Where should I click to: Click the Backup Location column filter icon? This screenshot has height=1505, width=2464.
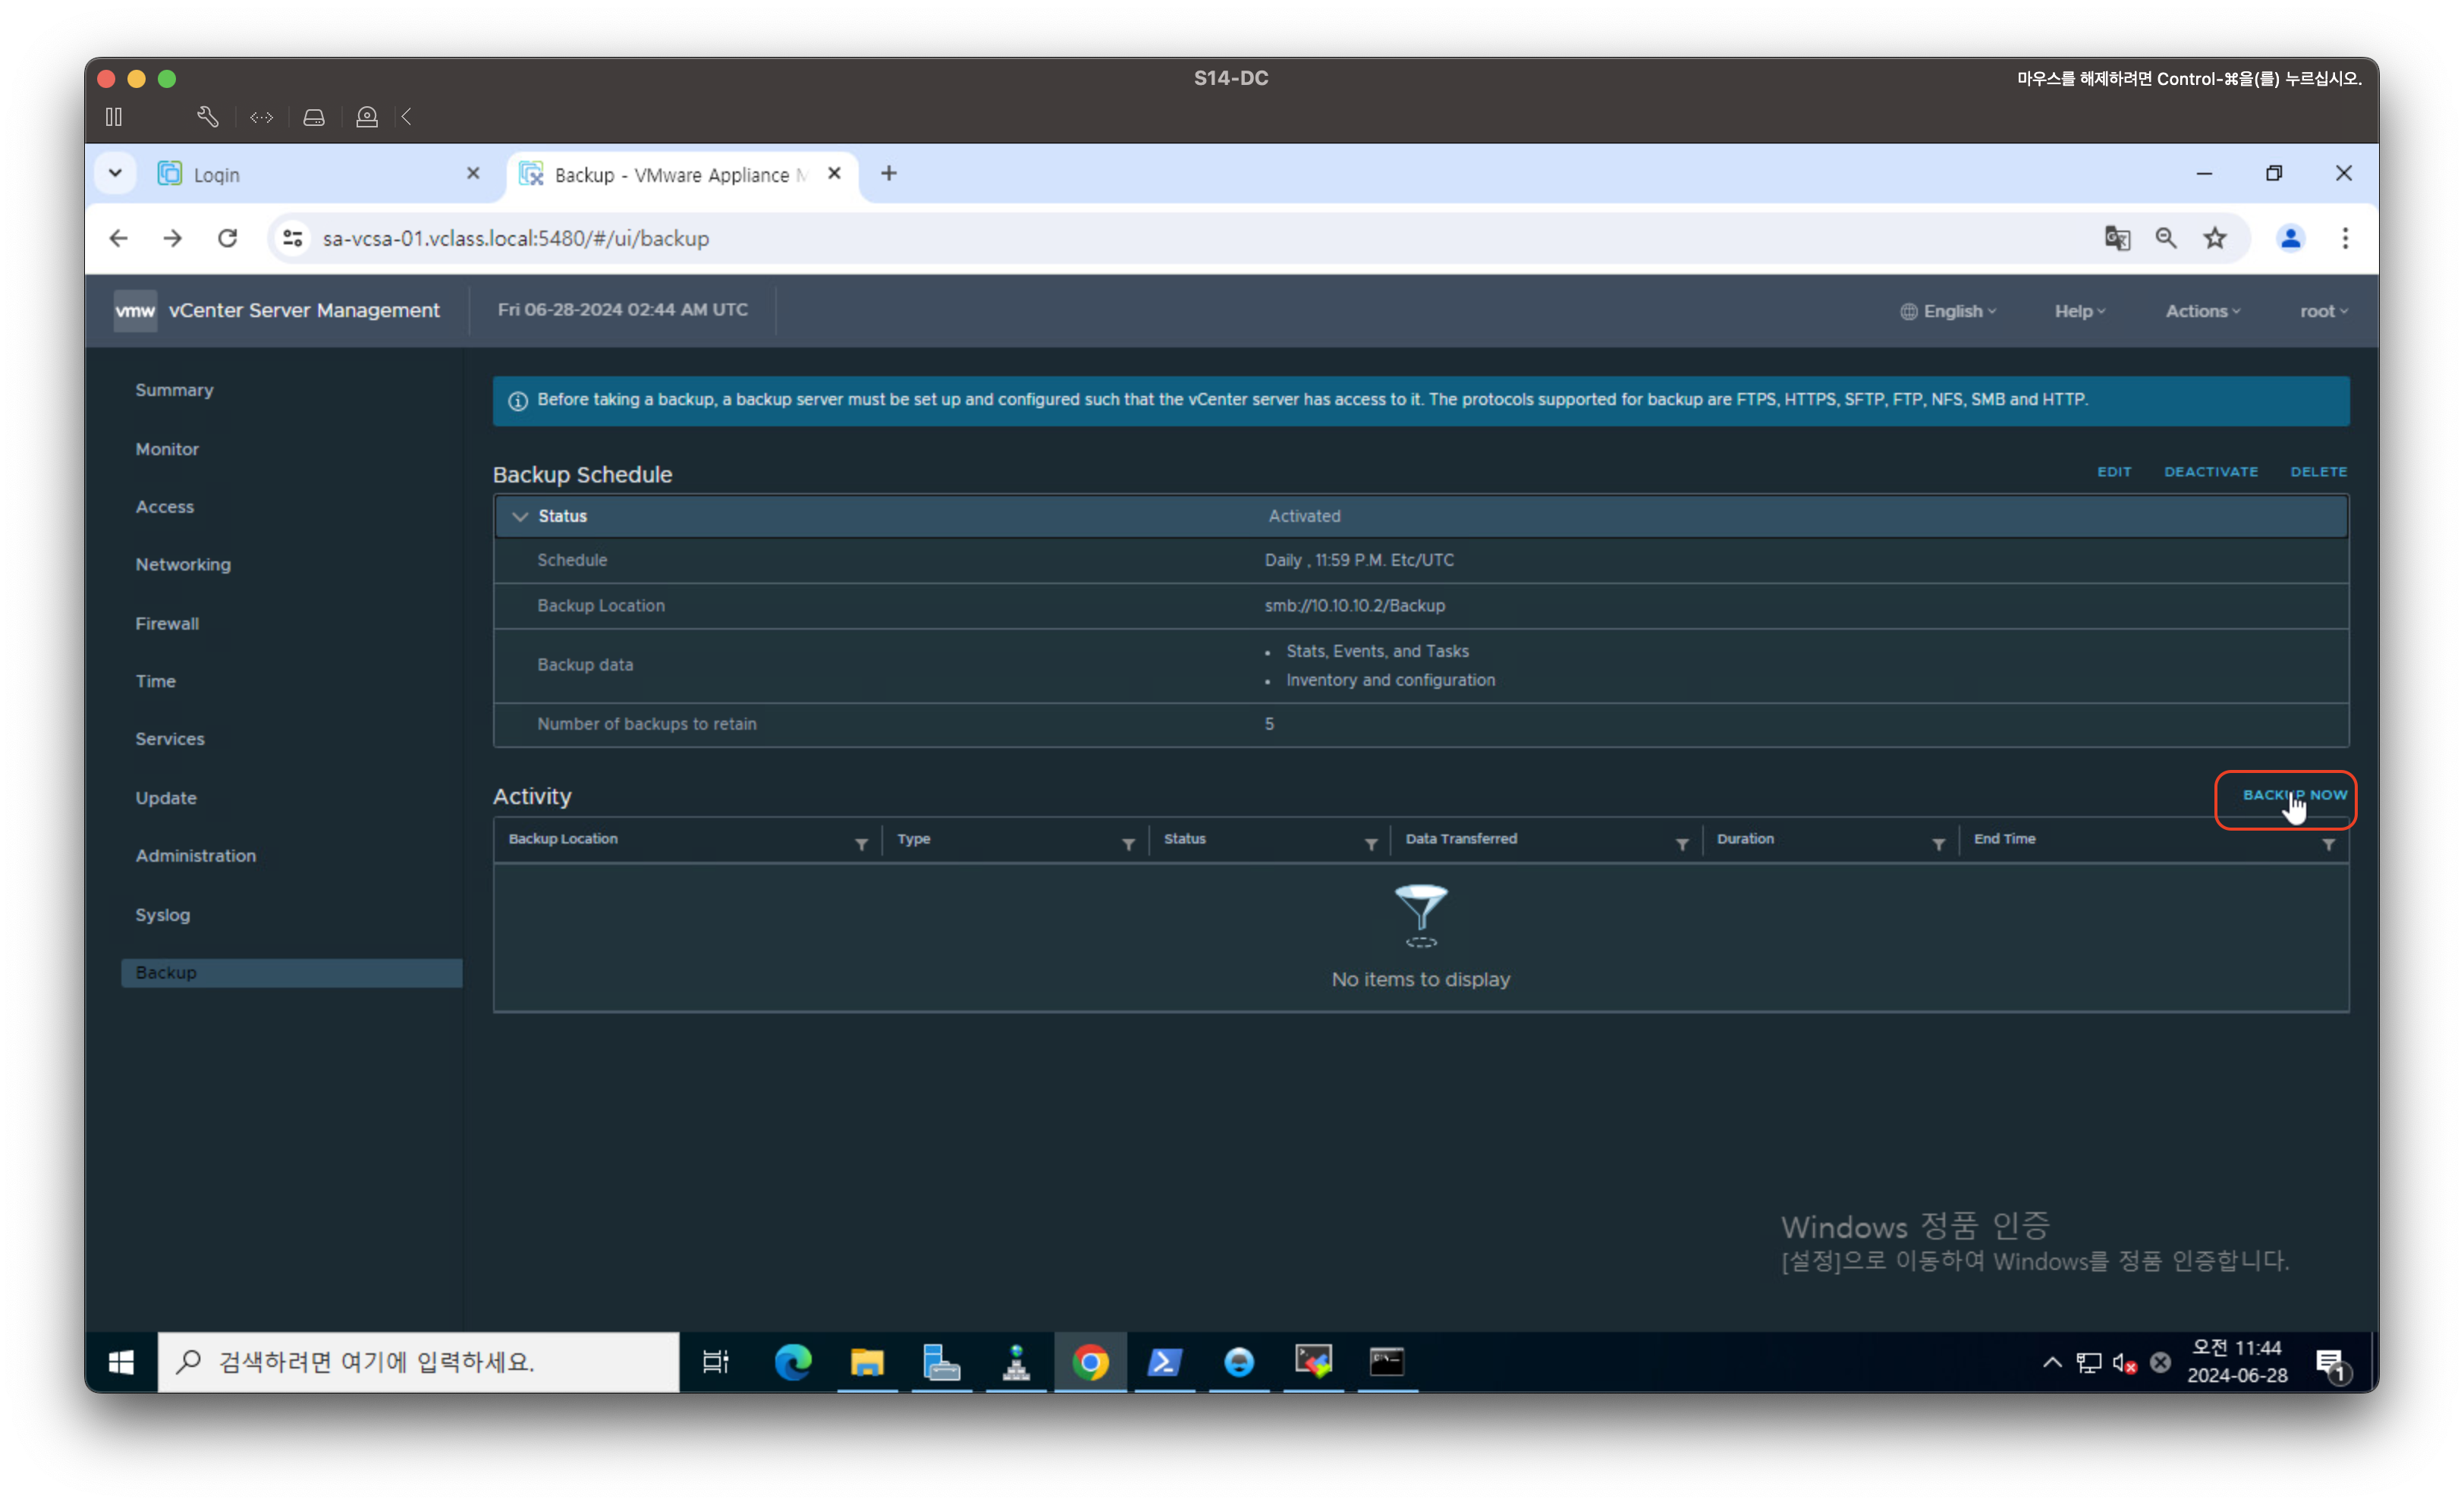pos(861,845)
